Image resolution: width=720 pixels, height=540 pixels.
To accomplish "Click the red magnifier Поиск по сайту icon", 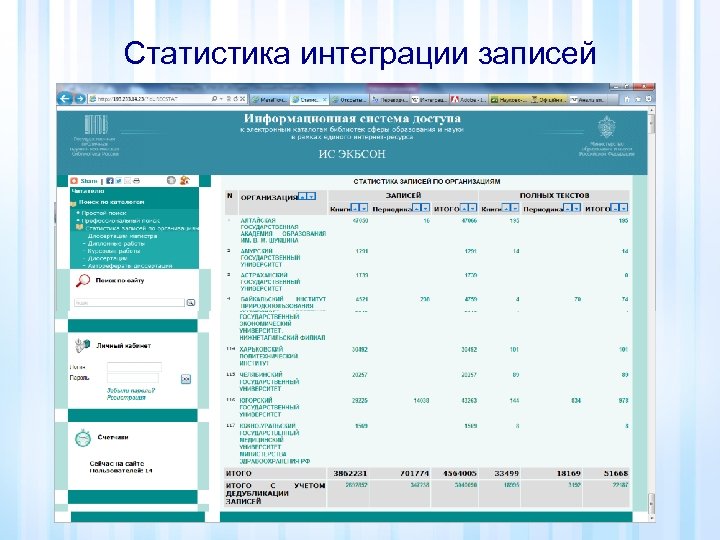I will point(83,281).
